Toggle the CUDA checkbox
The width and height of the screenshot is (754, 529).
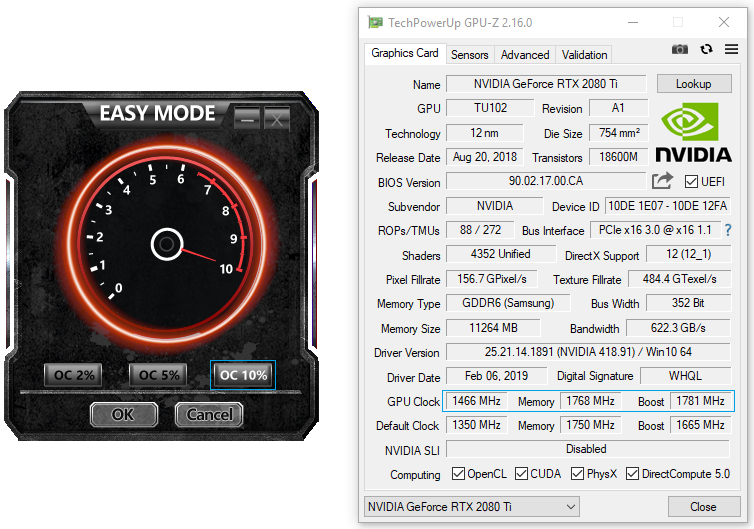click(x=521, y=474)
